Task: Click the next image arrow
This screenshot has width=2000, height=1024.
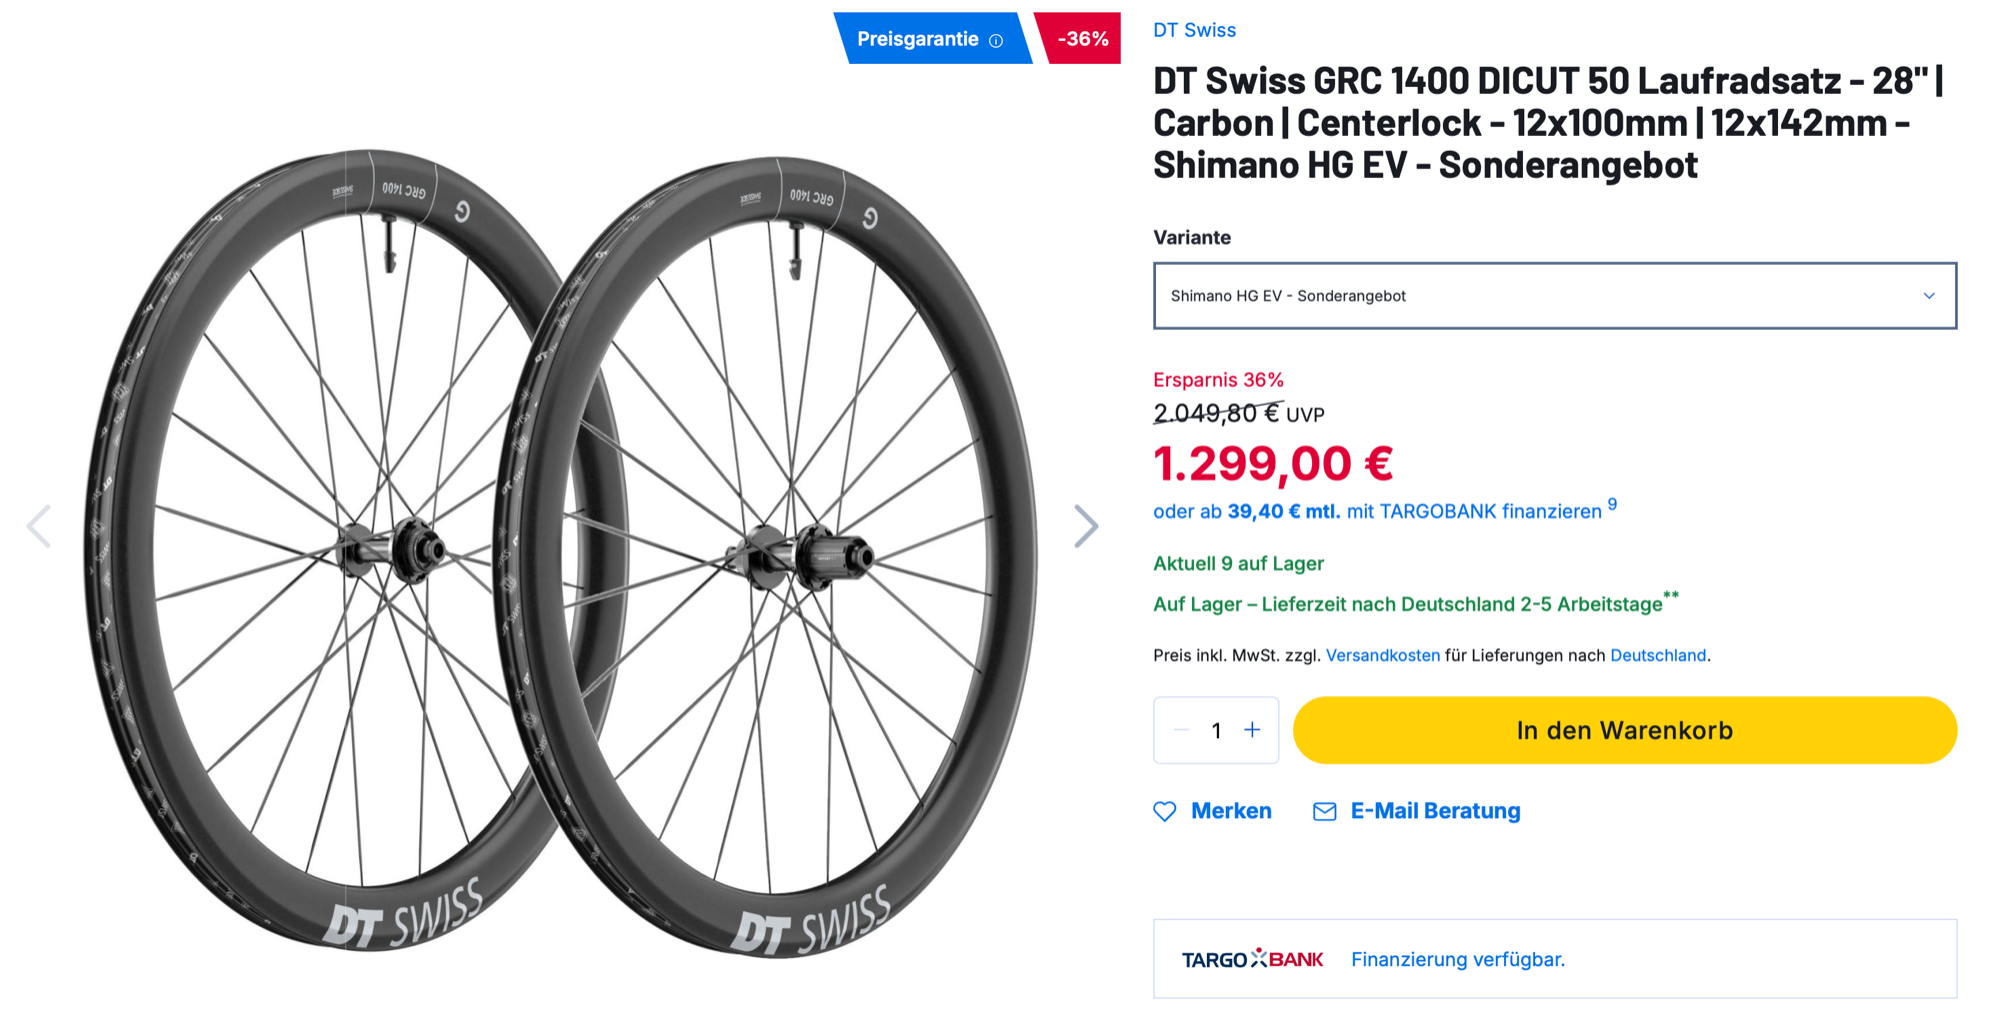Action: pos(1086,526)
